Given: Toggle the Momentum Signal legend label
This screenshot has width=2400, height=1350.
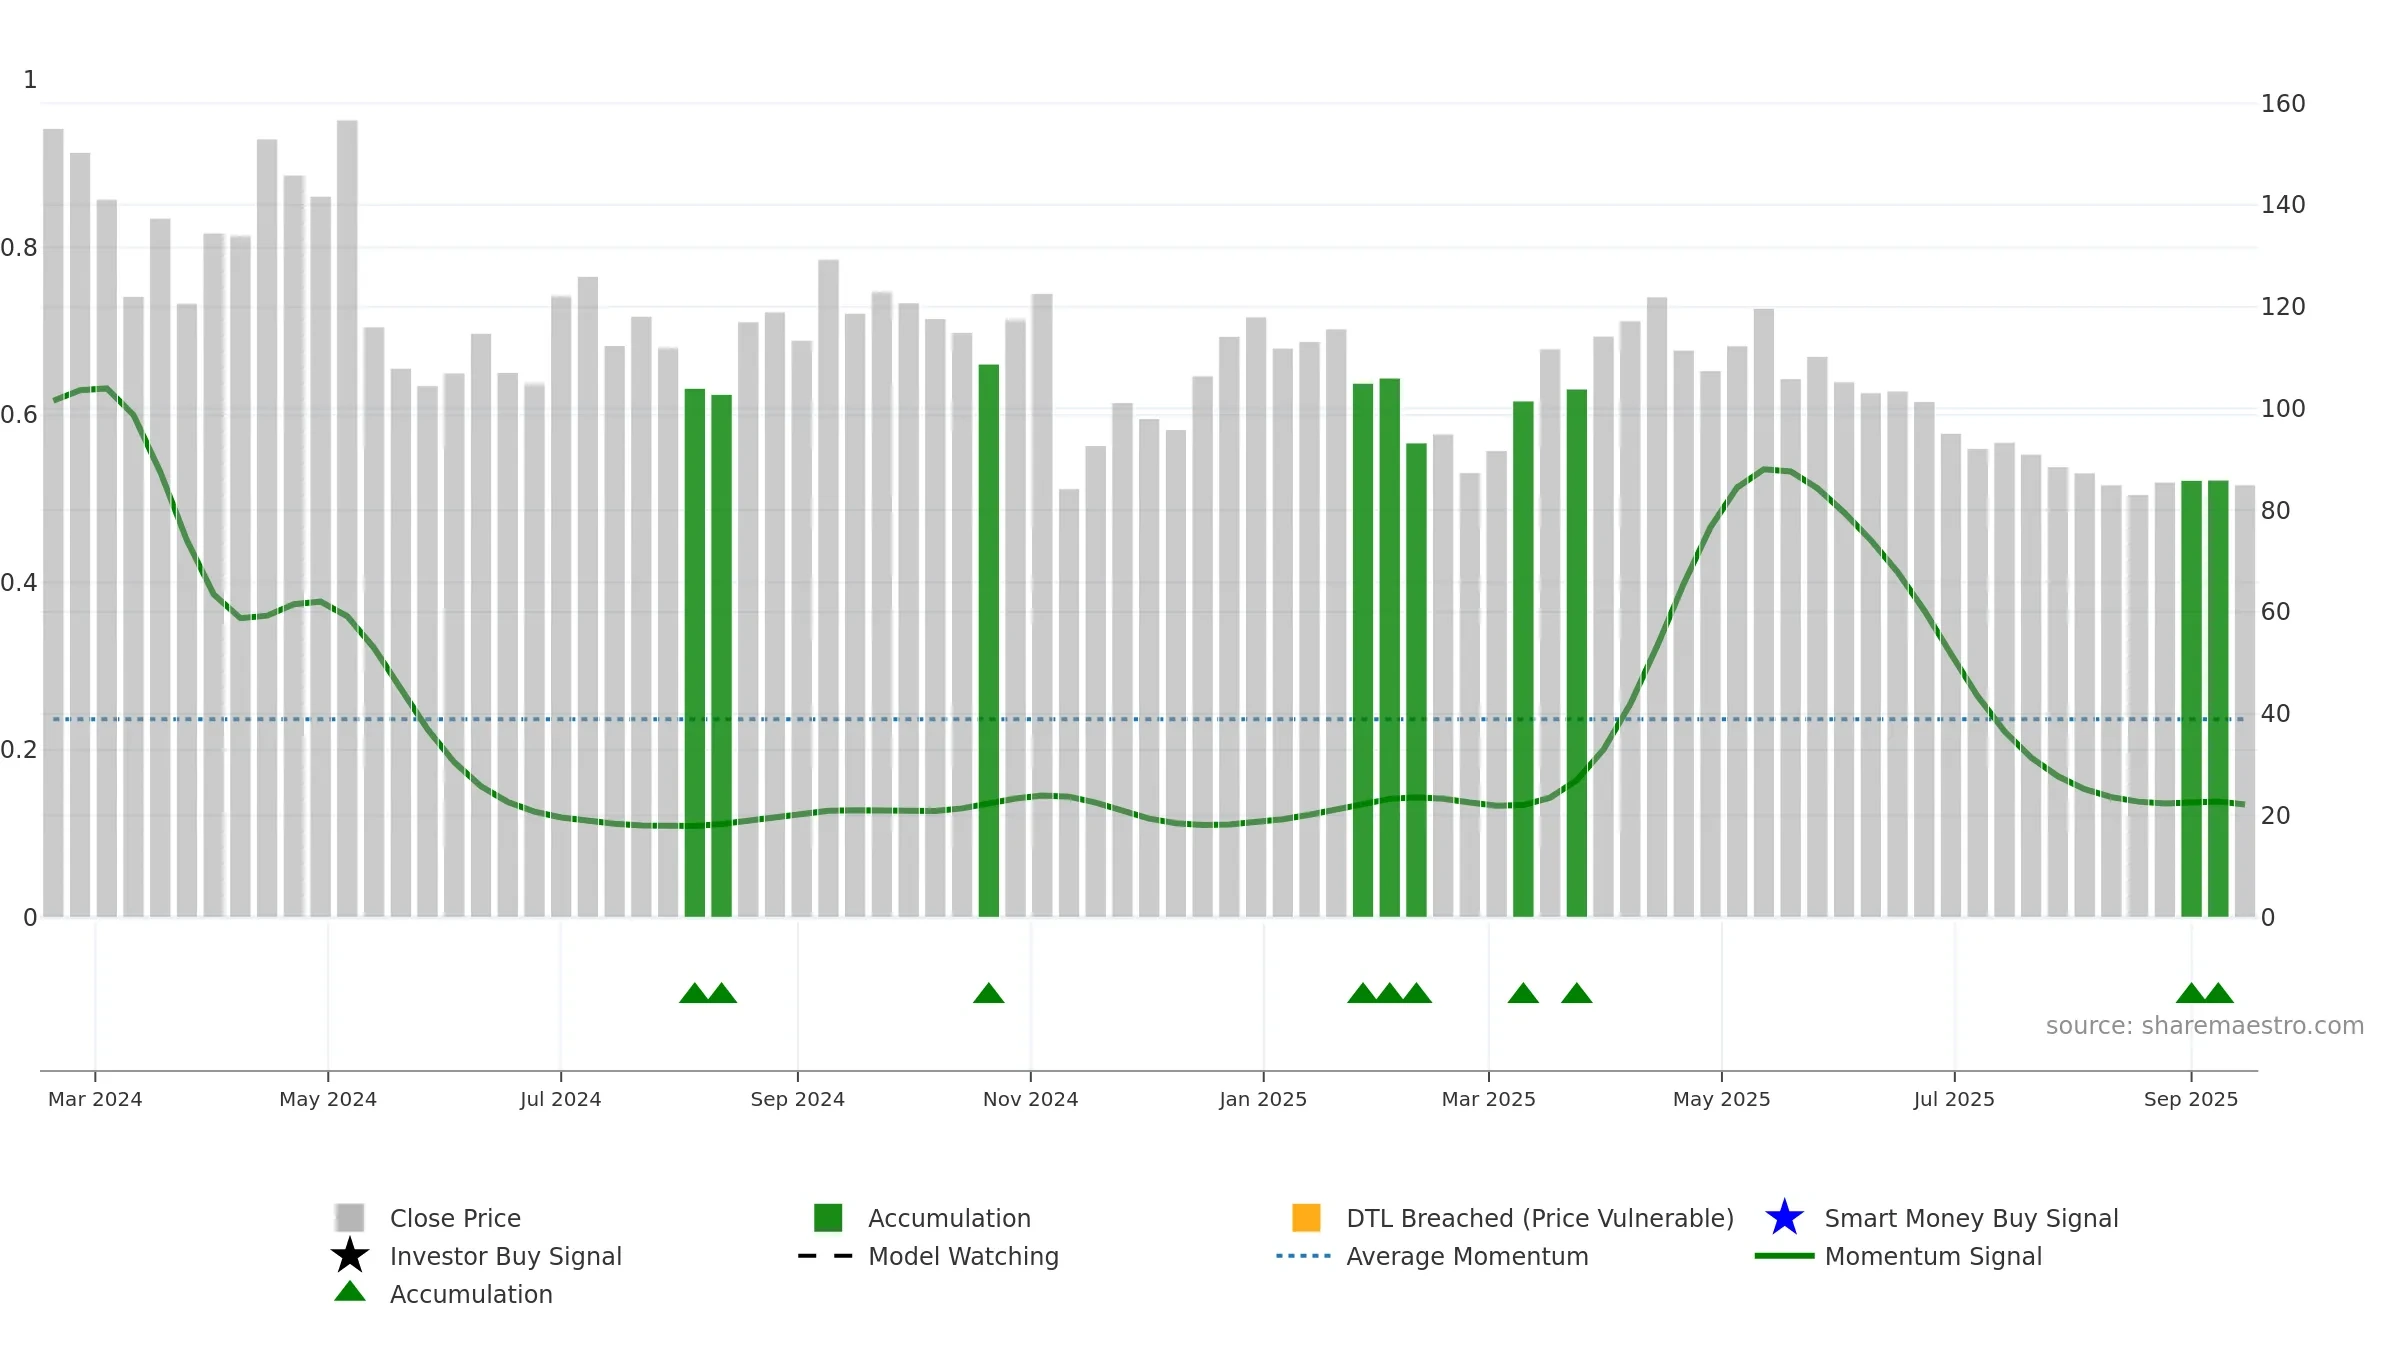Looking at the screenshot, I should [x=1933, y=1256].
